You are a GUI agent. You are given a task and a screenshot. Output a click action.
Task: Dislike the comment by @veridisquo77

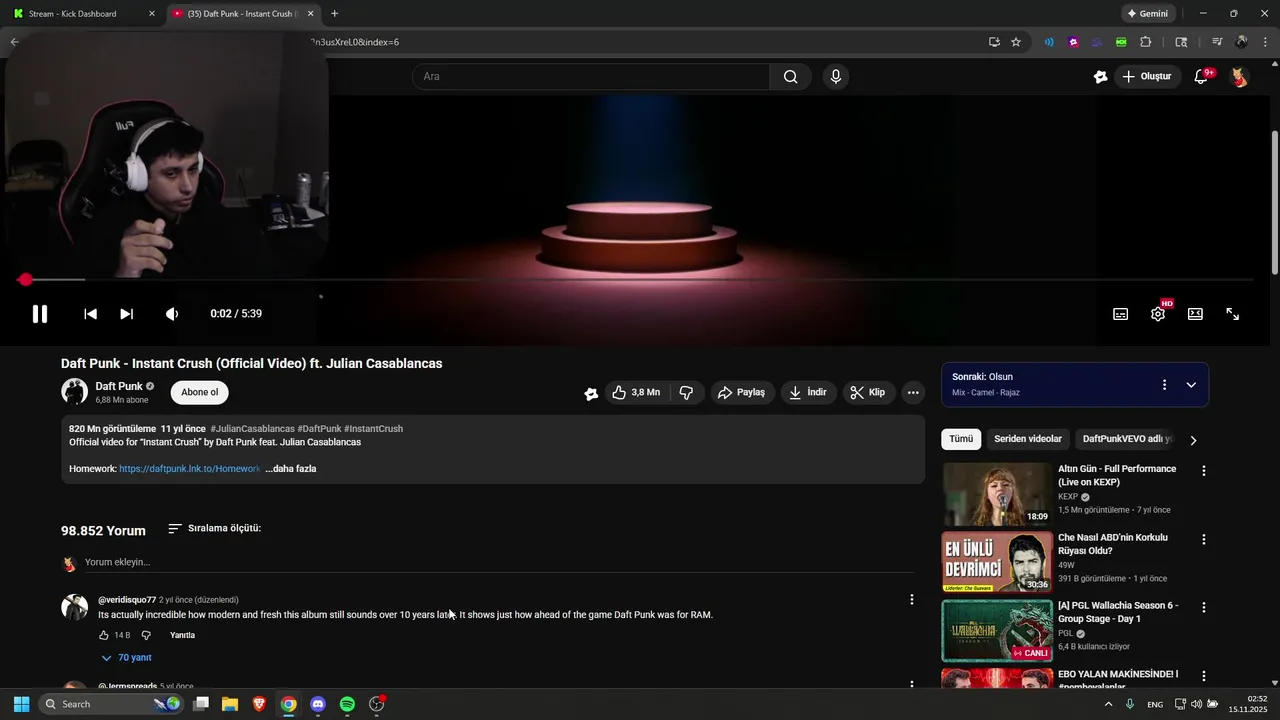[x=146, y=635]
